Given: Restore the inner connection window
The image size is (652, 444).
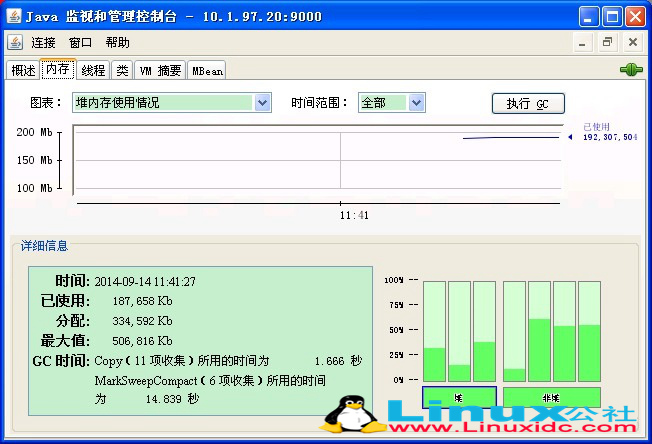Looking at the screenshot, I should point(608,42).
